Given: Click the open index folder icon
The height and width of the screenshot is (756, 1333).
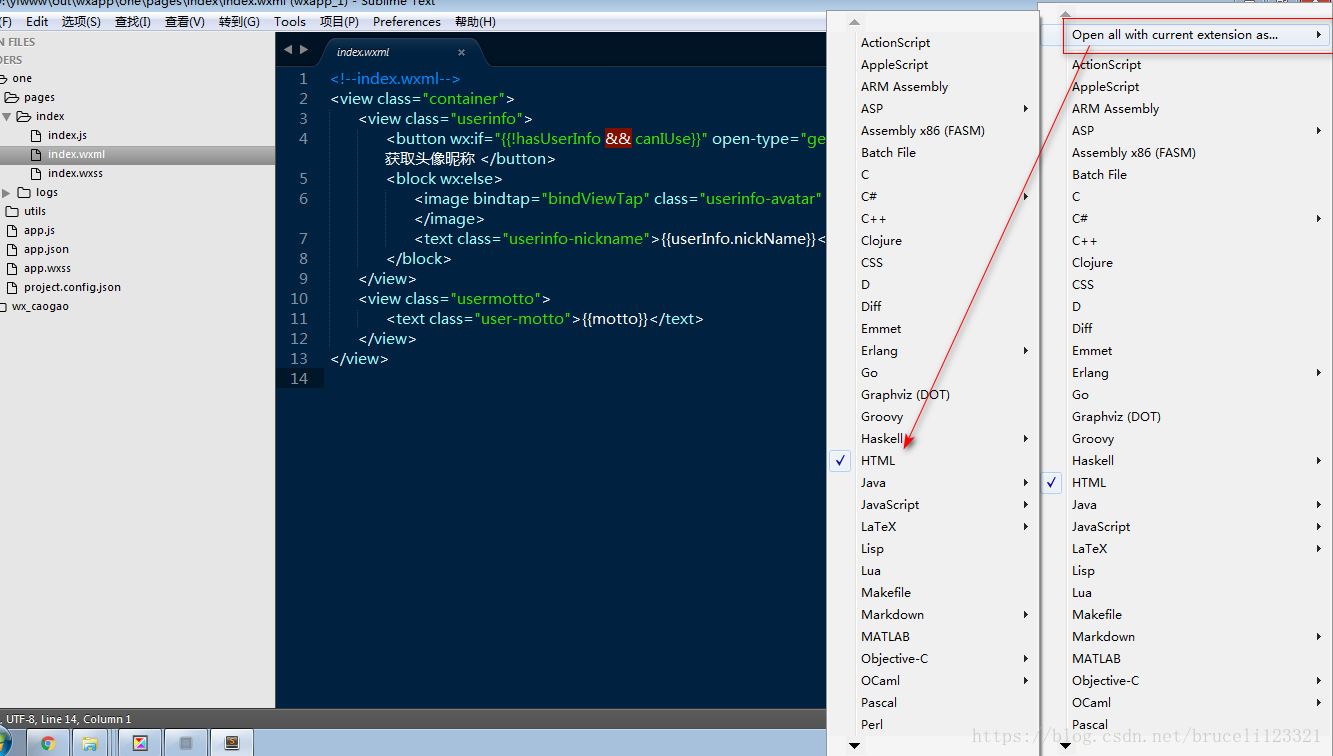Looking at the screenshot, I should (24, 116).
